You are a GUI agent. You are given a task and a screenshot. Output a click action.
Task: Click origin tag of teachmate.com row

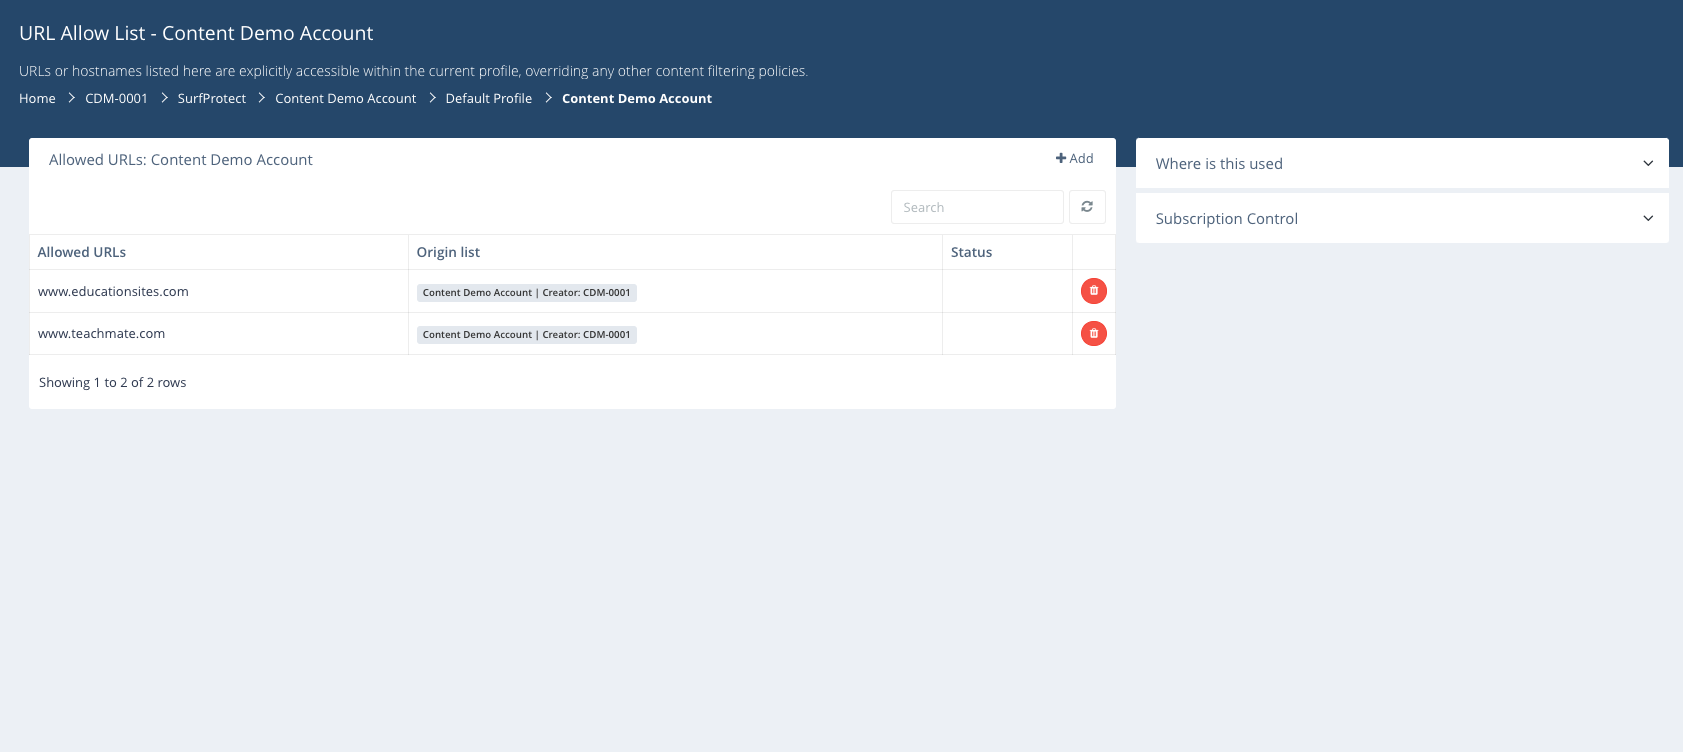pyautogui.click(x=526, y=335)
